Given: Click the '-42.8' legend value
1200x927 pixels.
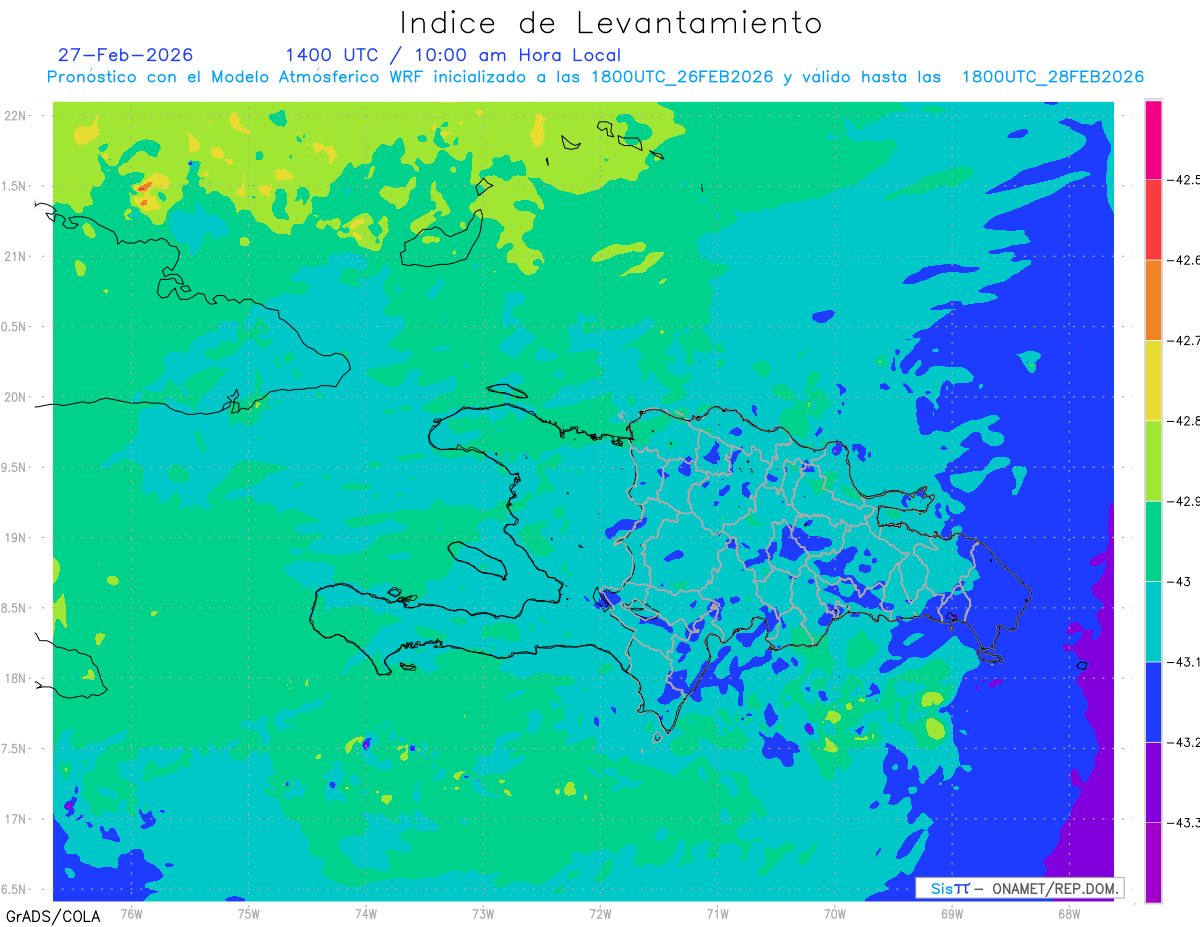Looking at the screenshot, I should [x=1184, y=421].
